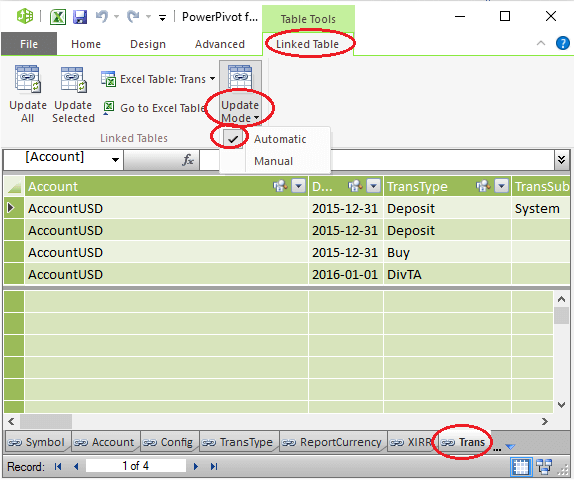This screenshot has width=574, height=480.
Task: Click the Save icon in quick access toolbar
Action: coord(80,17)
